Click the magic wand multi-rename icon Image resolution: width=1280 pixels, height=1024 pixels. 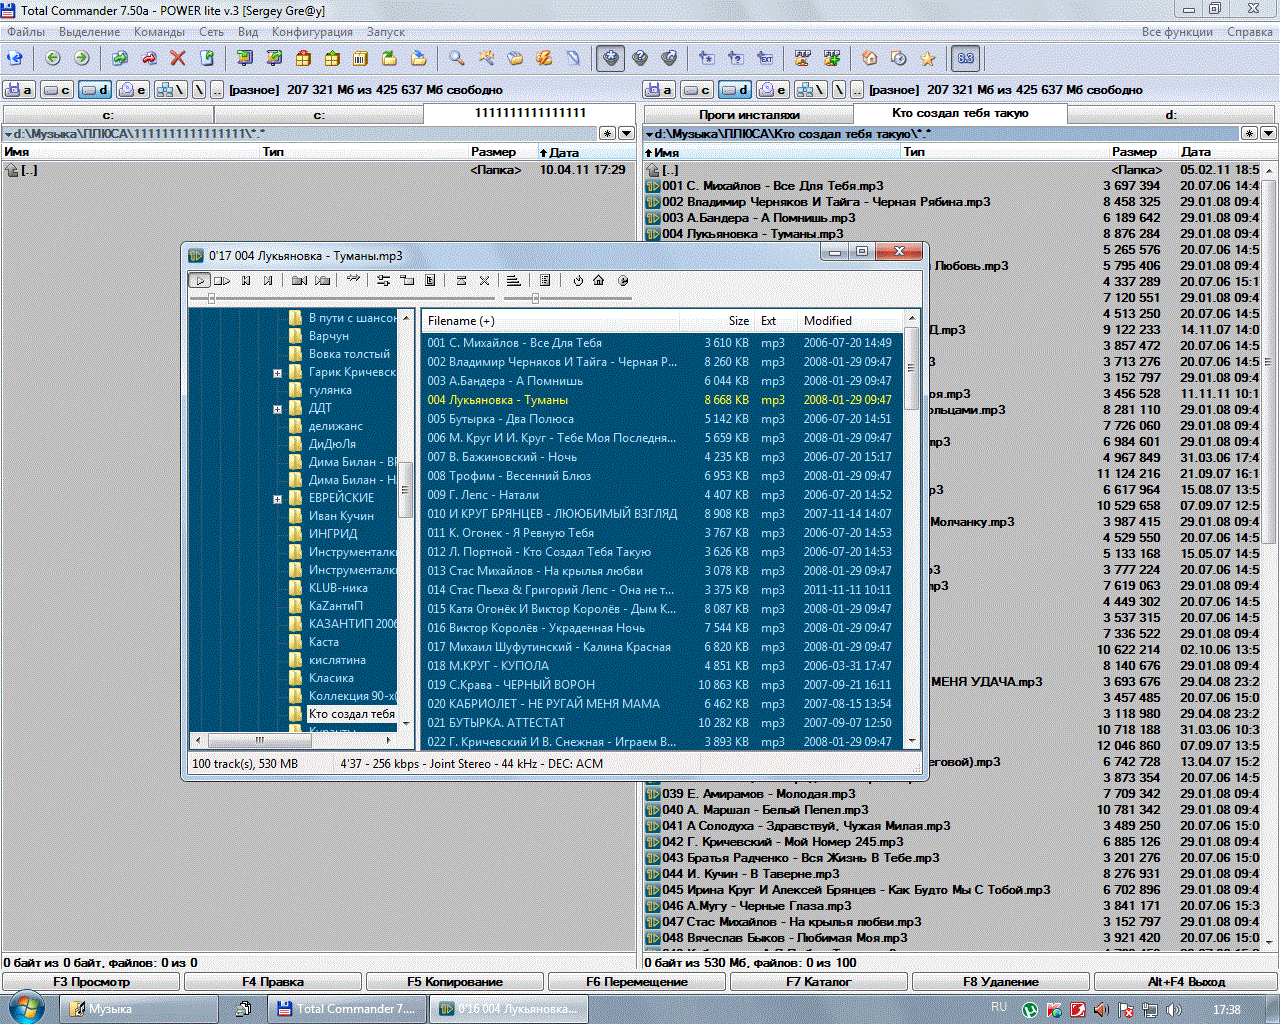click(486, 58)
